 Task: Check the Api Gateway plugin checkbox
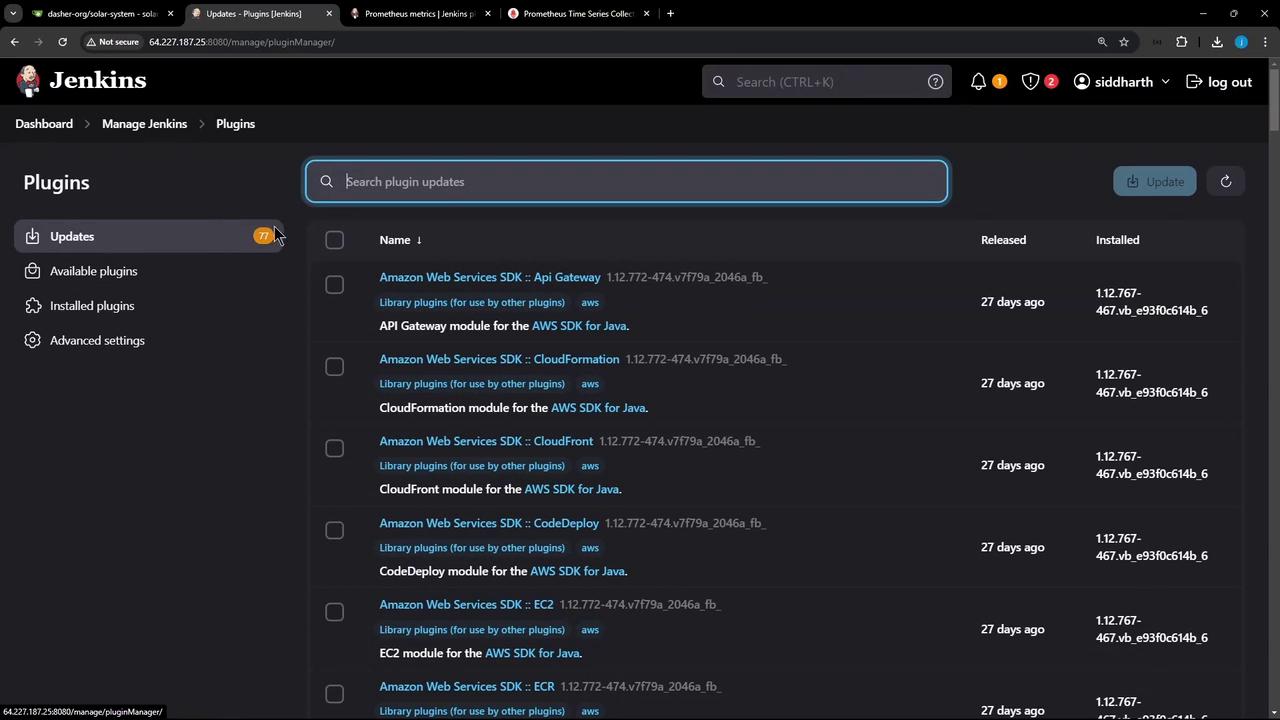[334, 285]
